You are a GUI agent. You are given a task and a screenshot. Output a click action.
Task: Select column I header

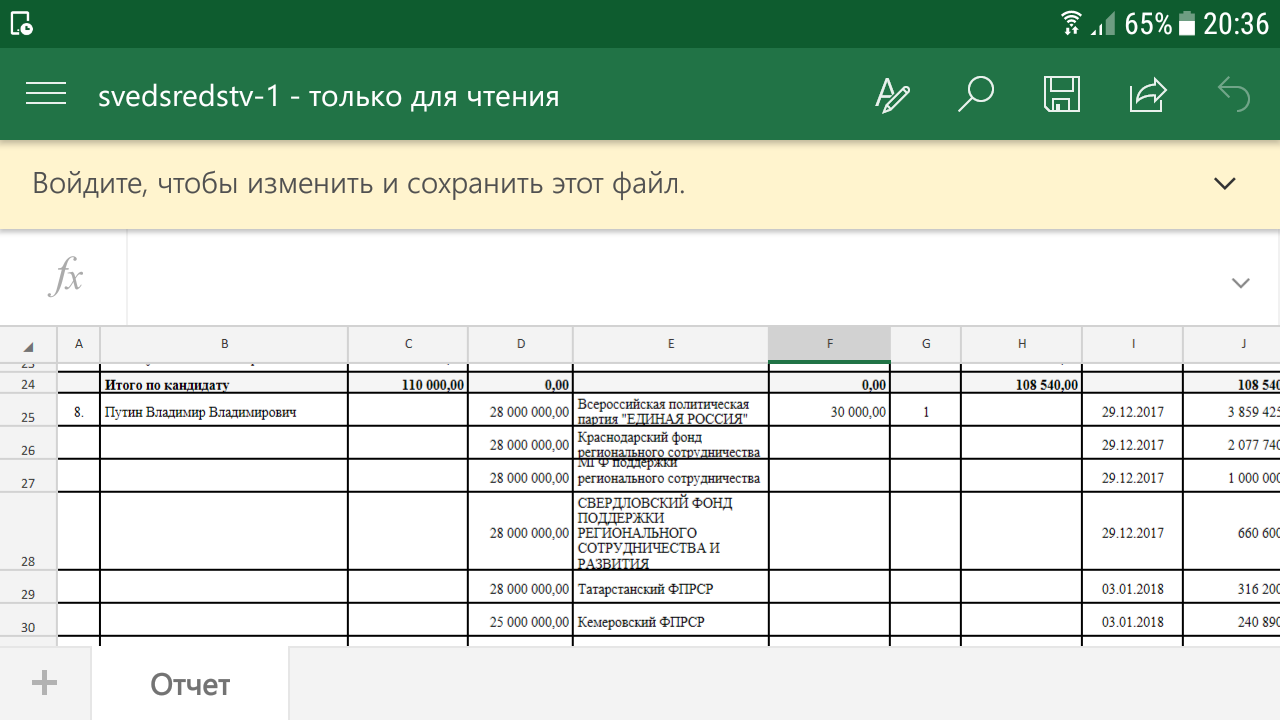[1133, 344]
